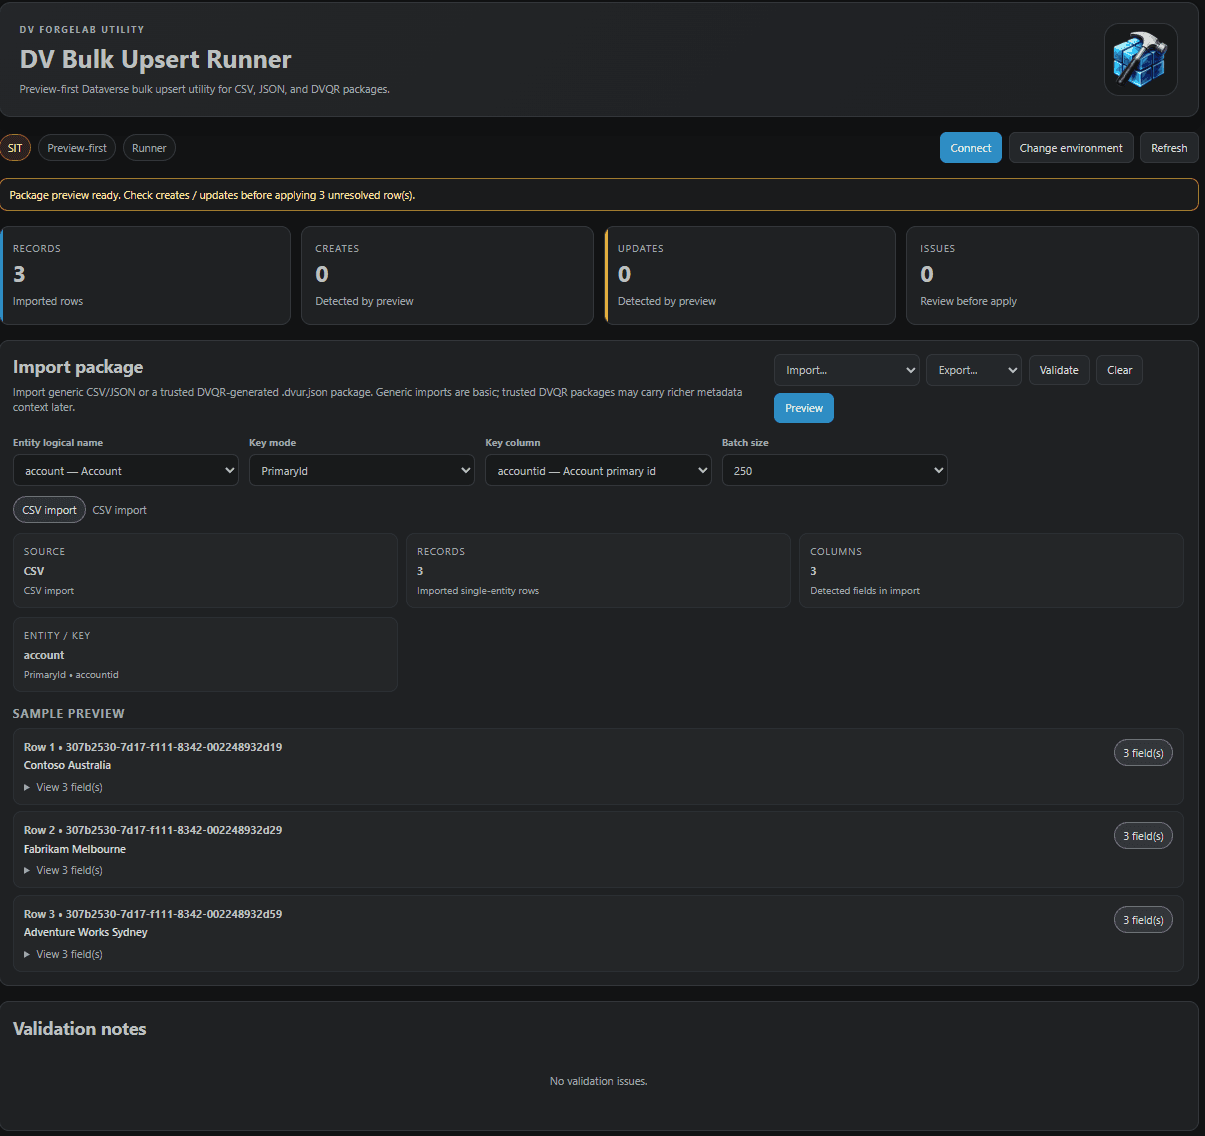Click Change environment button
The height and width of the screenshot is (1136, 1205).
[1071, 148]
